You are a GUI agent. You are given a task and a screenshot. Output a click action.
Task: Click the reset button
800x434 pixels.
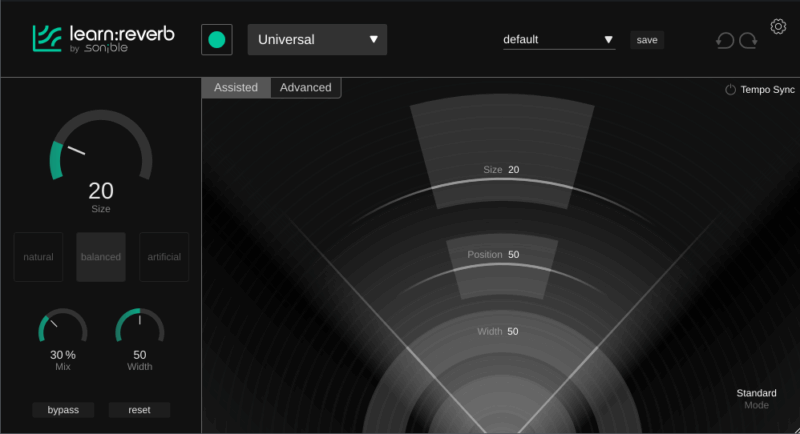(x=139, y=410)
